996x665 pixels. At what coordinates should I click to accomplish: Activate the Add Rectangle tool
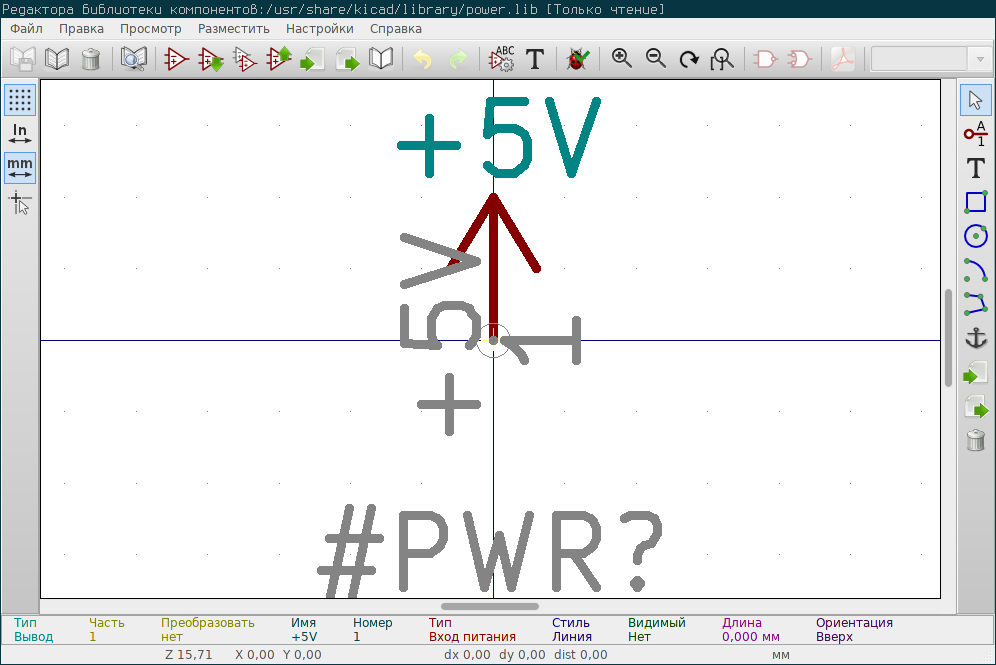coord(975,203)
